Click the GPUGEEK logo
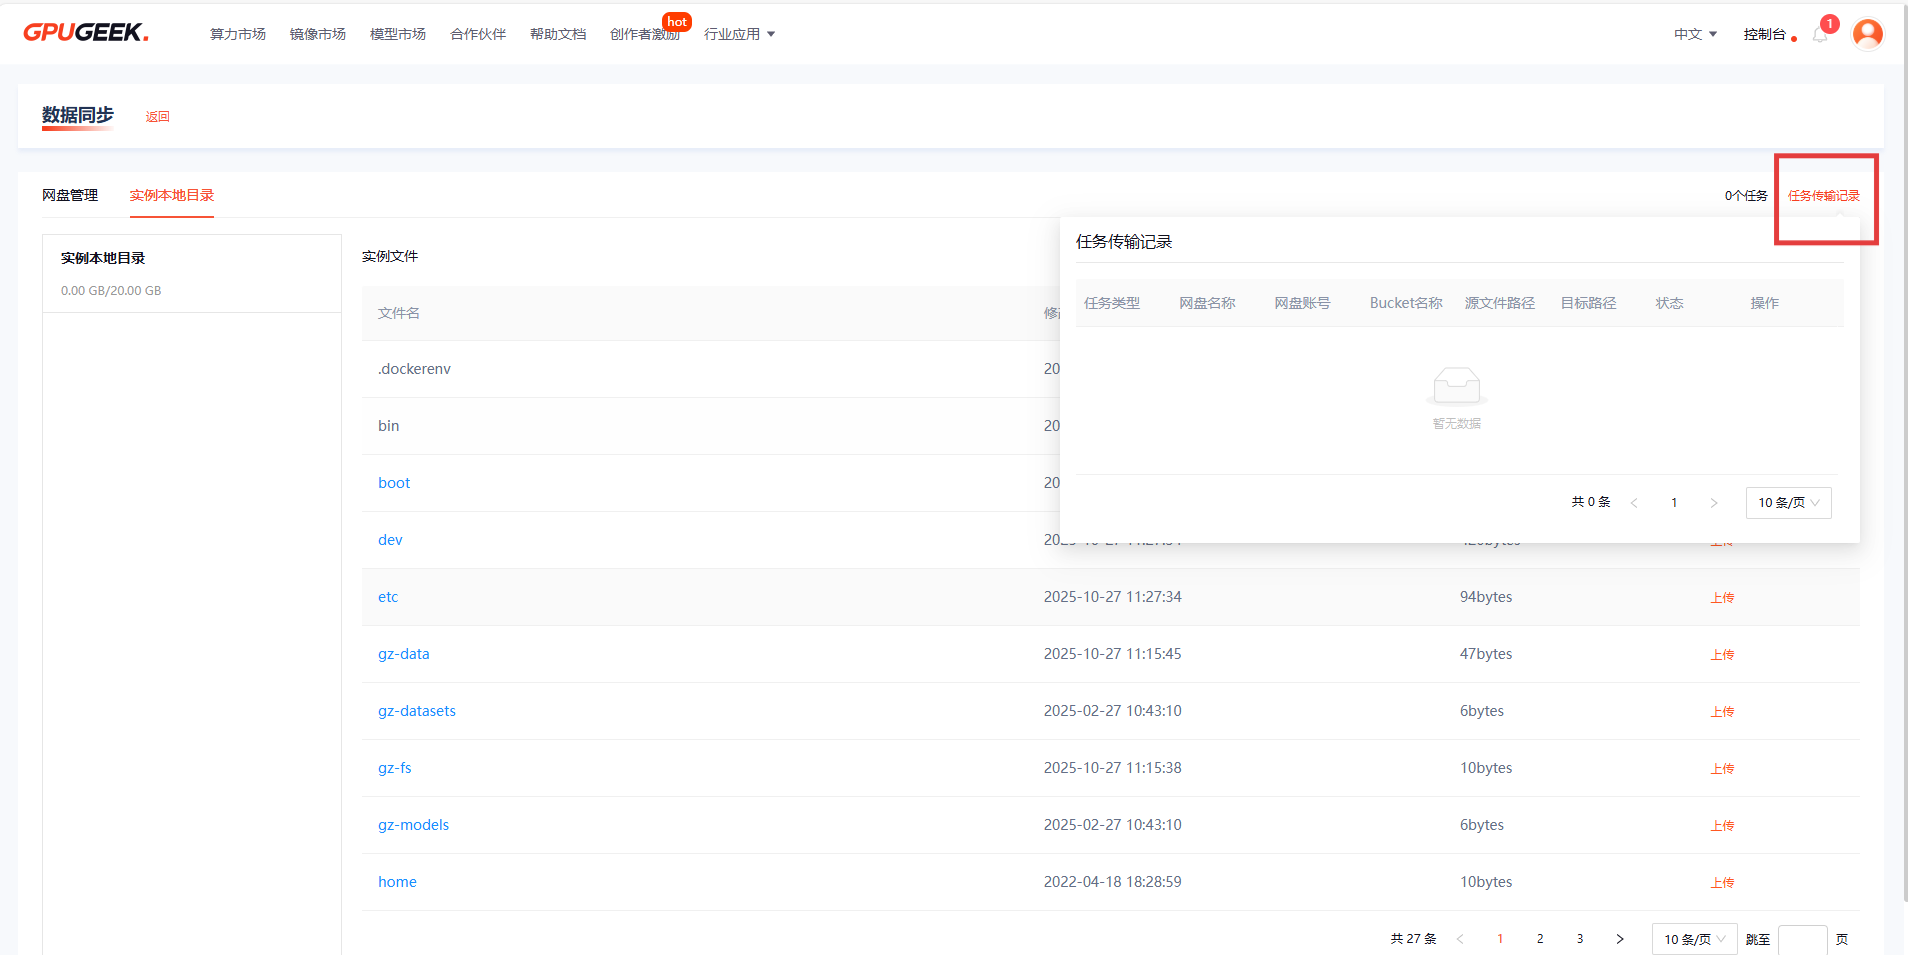This screenshot has height=955, width=1908. (x=86, y=33)
